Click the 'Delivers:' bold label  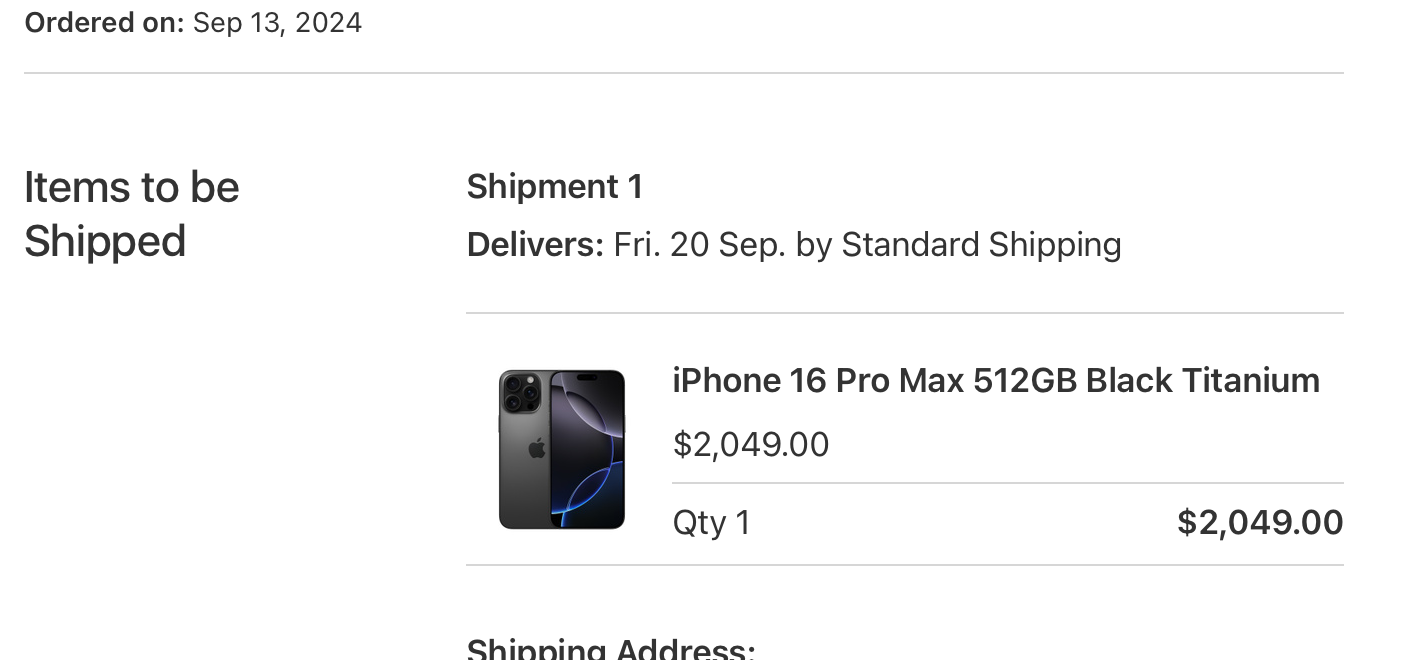pos(534,245)
